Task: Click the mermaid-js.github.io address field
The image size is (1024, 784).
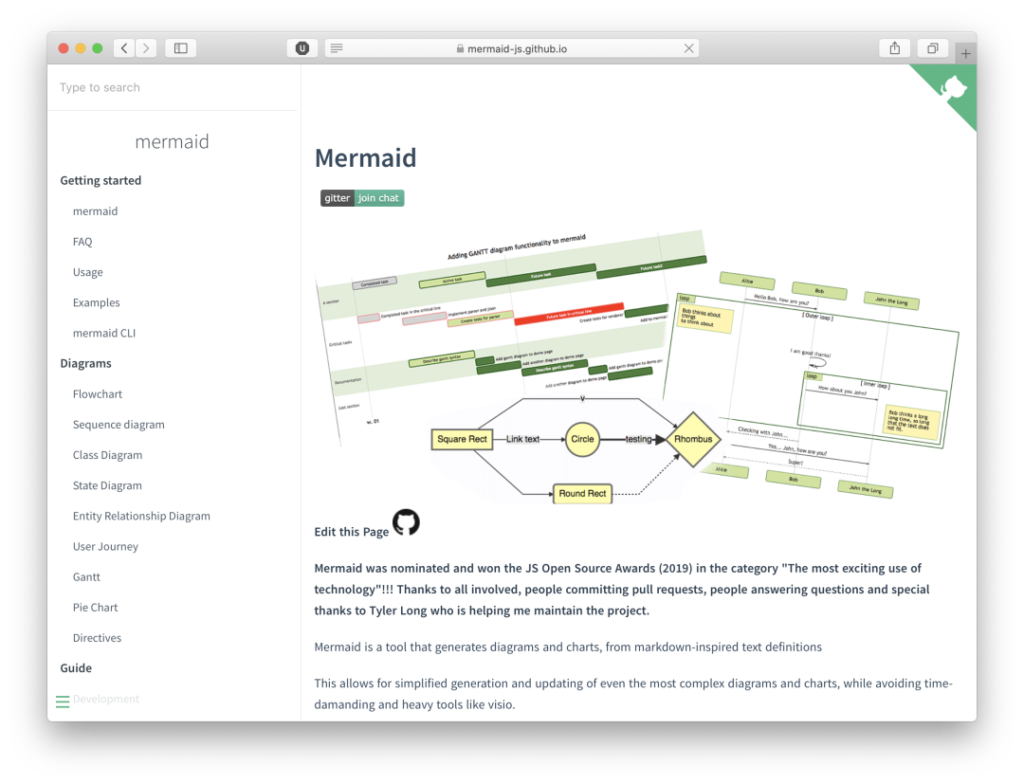Action: click(x=512, y=48)
